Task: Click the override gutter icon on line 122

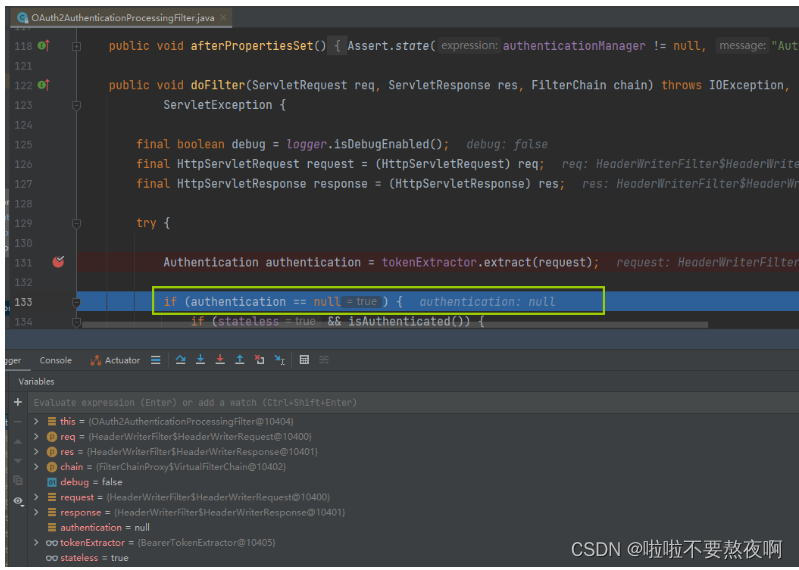Action: click(43, 85)
